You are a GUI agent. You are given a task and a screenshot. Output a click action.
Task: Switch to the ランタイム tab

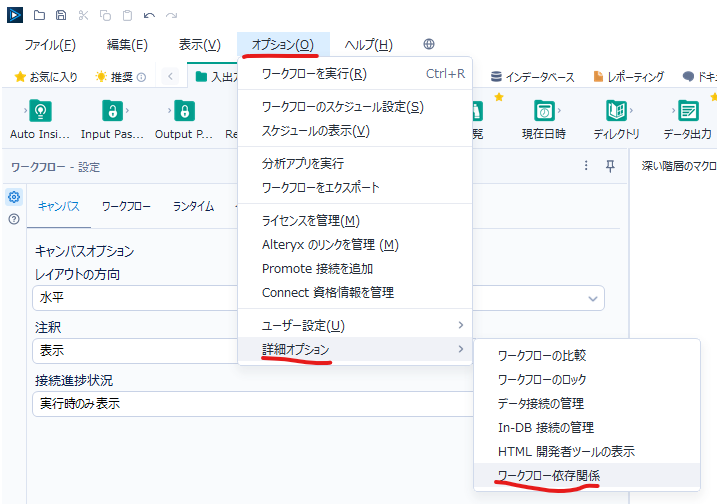pyautogui.click(x=193, y=206)
